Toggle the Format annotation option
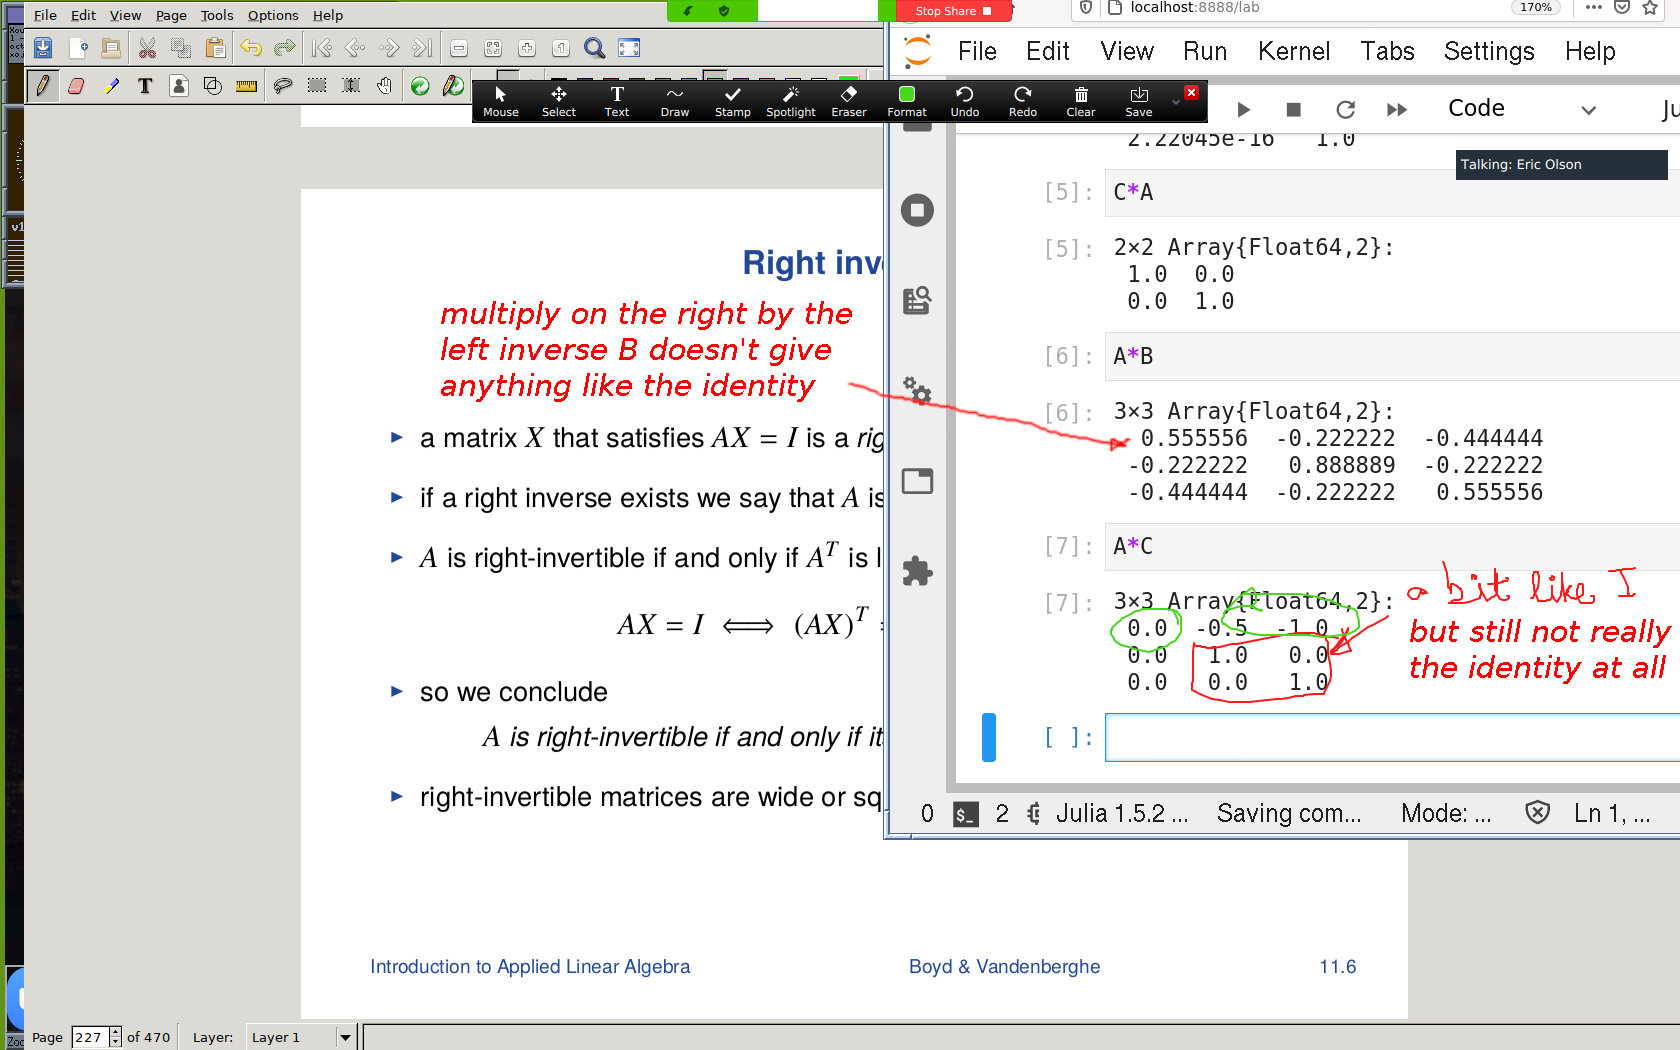This screenshot has width=1680, height=1050. (906, 100)
